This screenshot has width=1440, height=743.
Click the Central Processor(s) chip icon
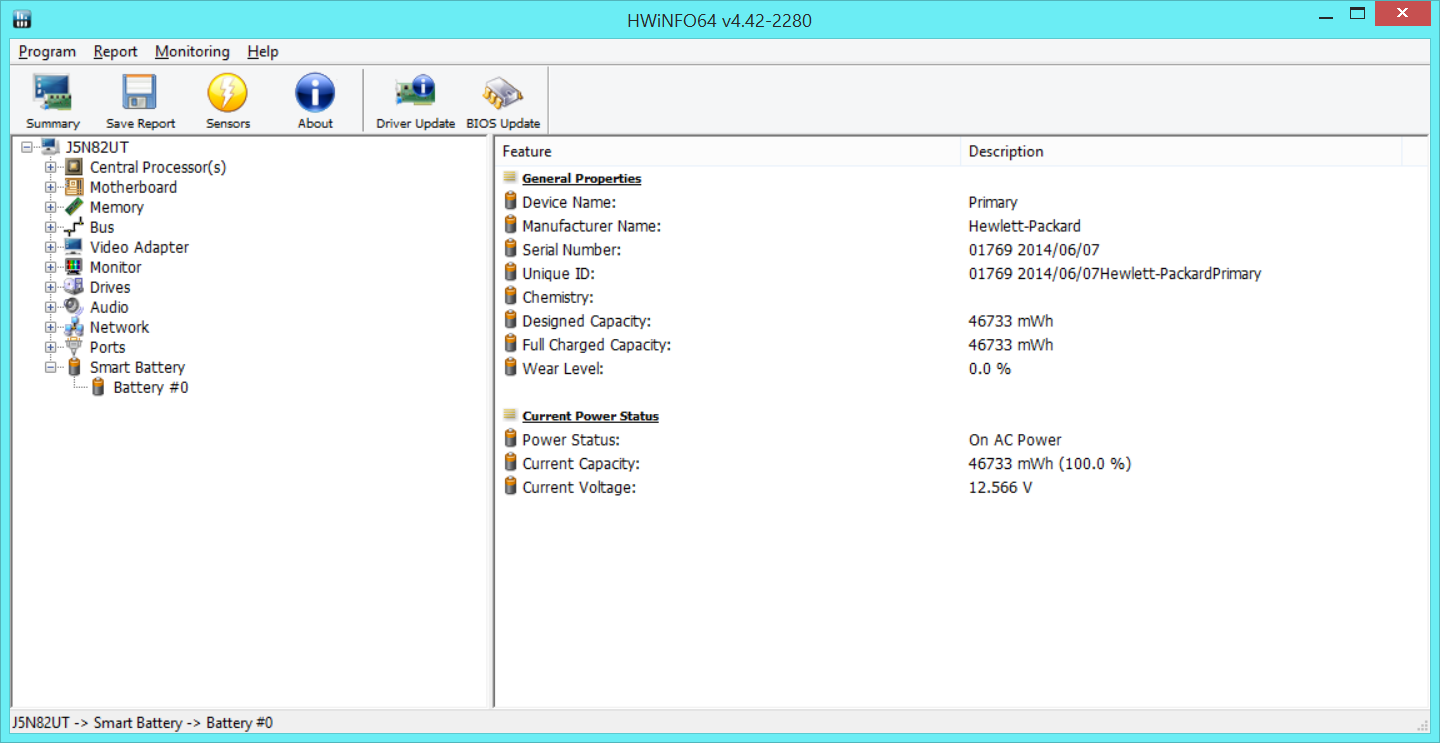74,167
